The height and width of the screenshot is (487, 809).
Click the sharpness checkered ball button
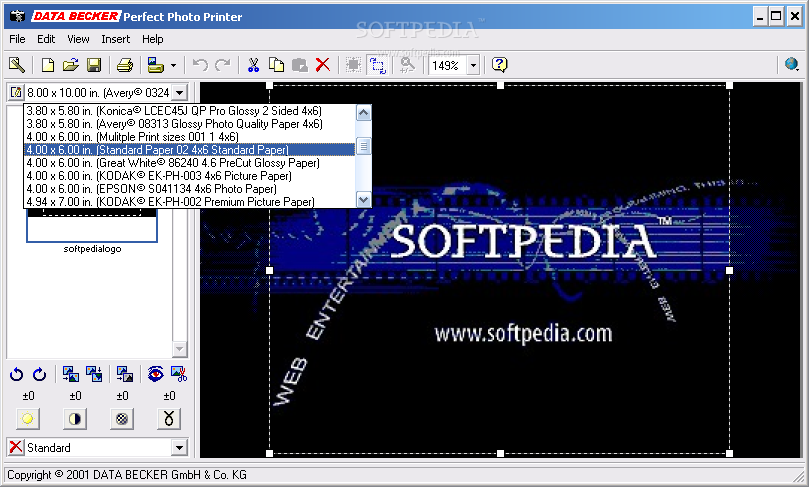(x=122, y=419)
